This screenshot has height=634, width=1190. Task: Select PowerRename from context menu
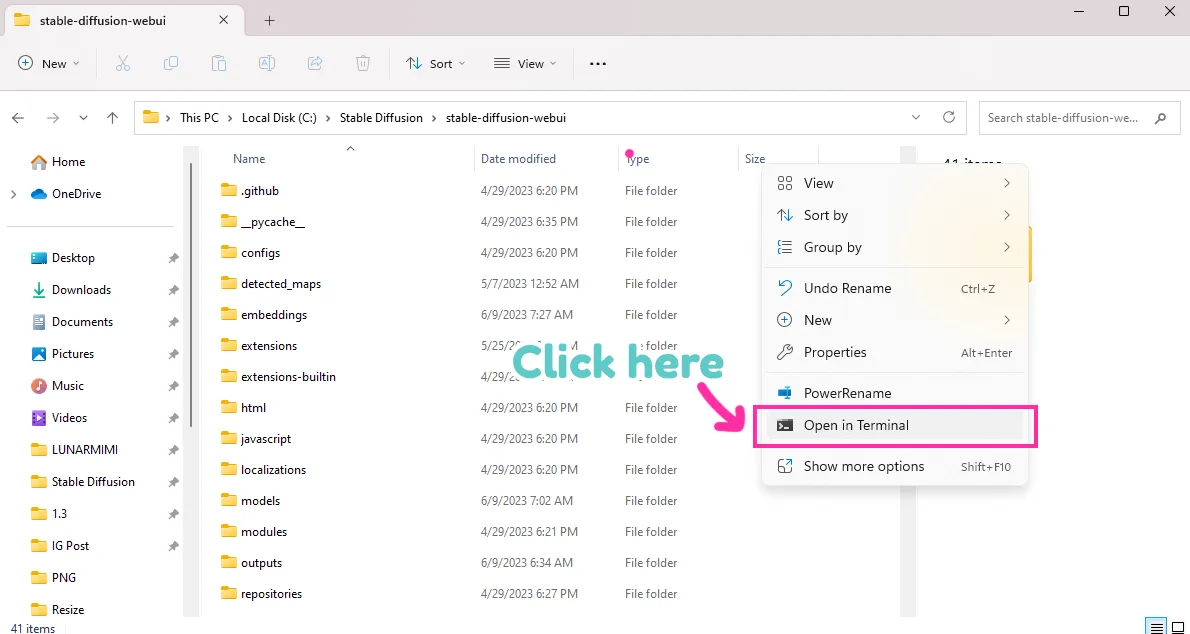click(x=895, y=393)
